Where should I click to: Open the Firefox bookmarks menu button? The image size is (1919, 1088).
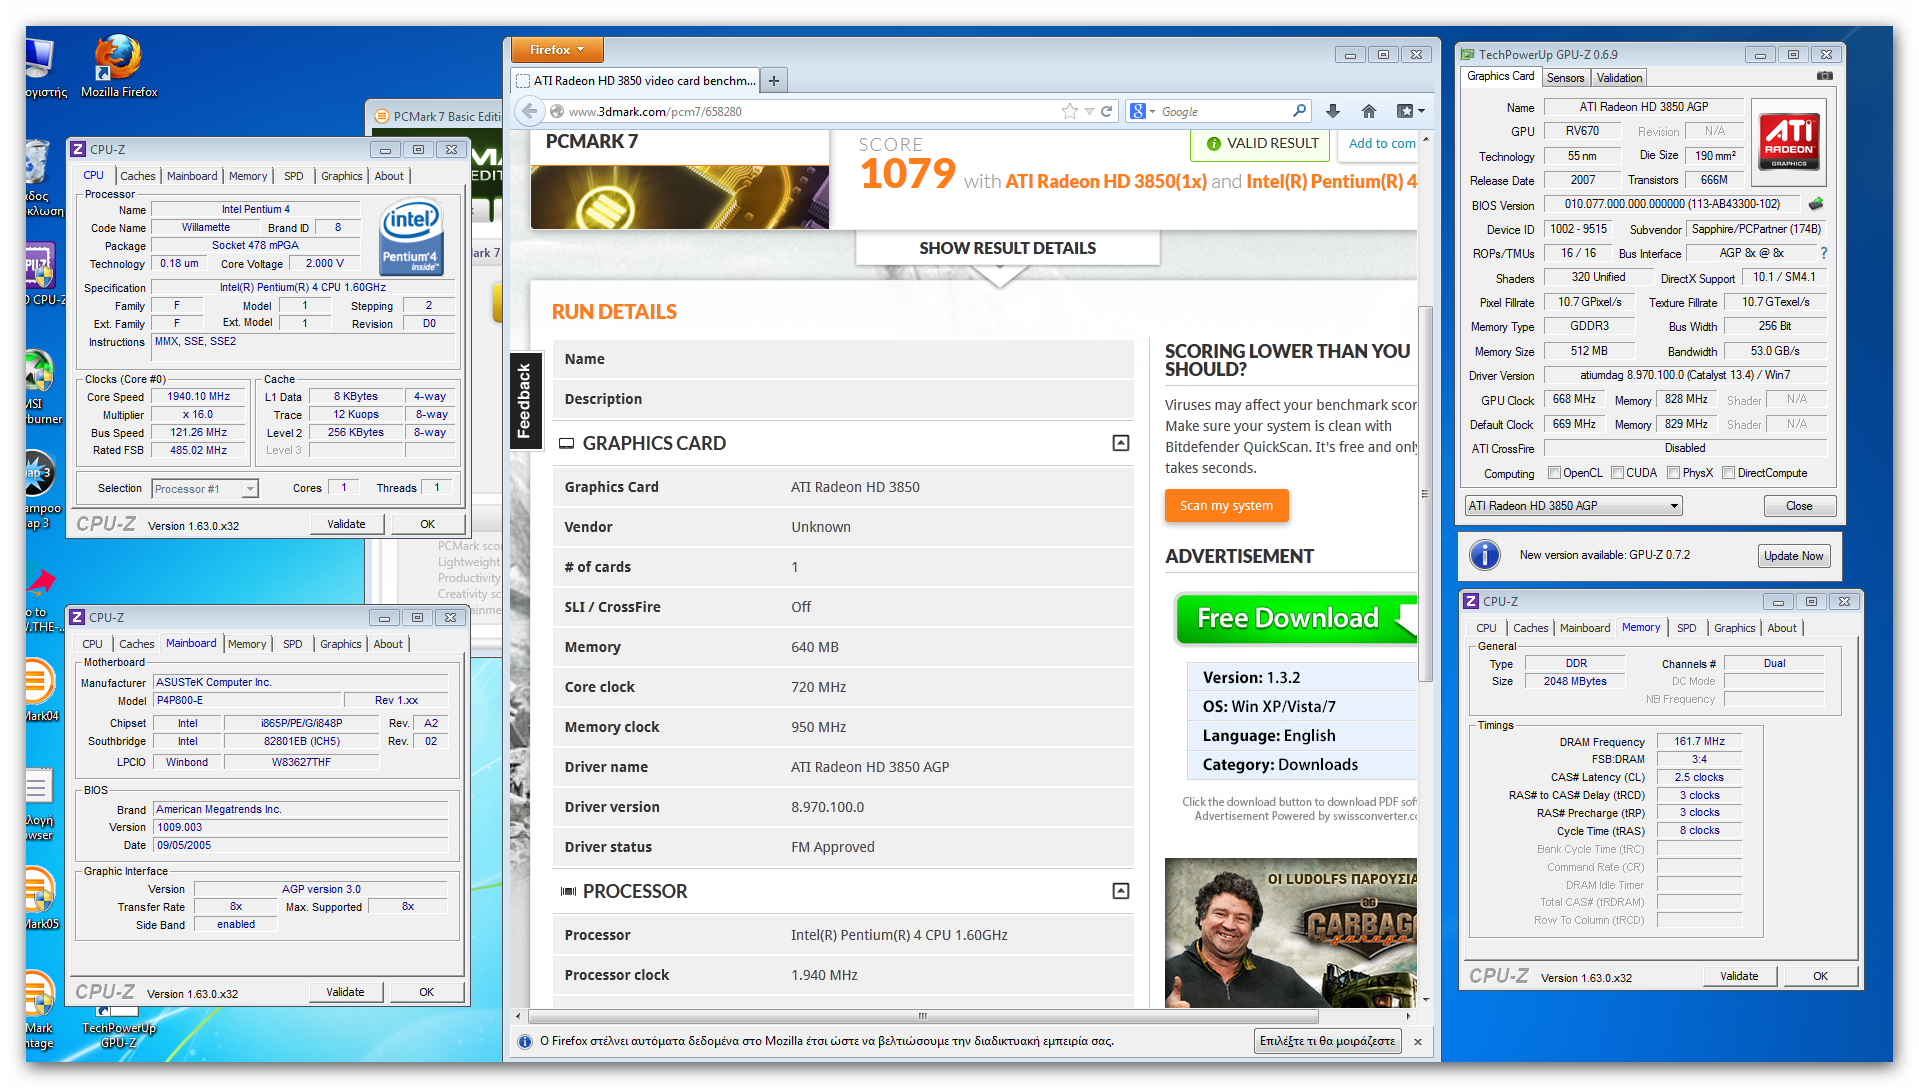tap(1410, 111)
